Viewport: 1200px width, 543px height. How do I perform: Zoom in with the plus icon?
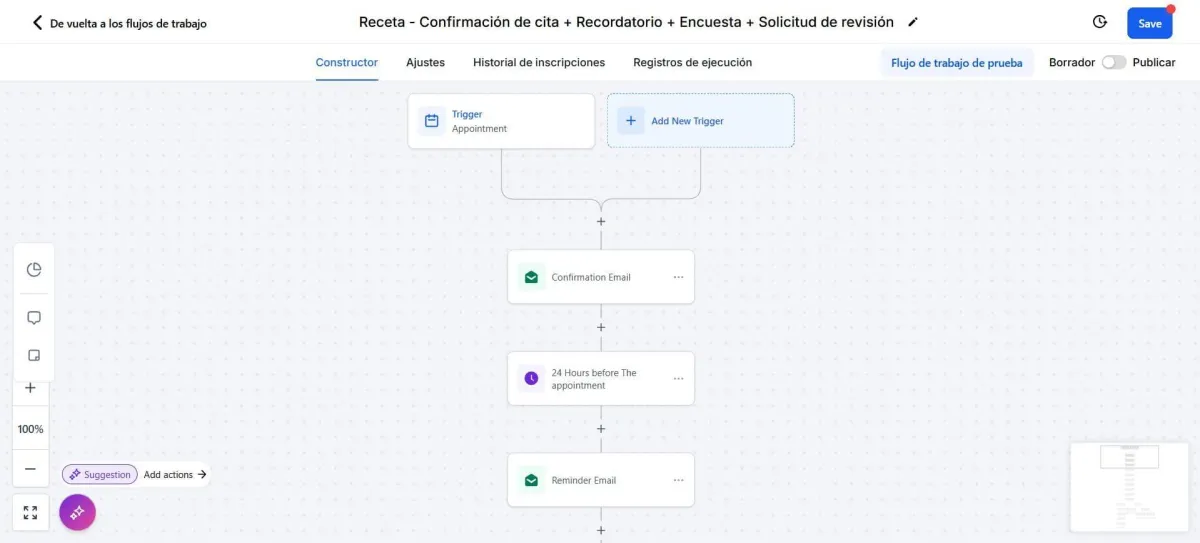click(30, 388)
